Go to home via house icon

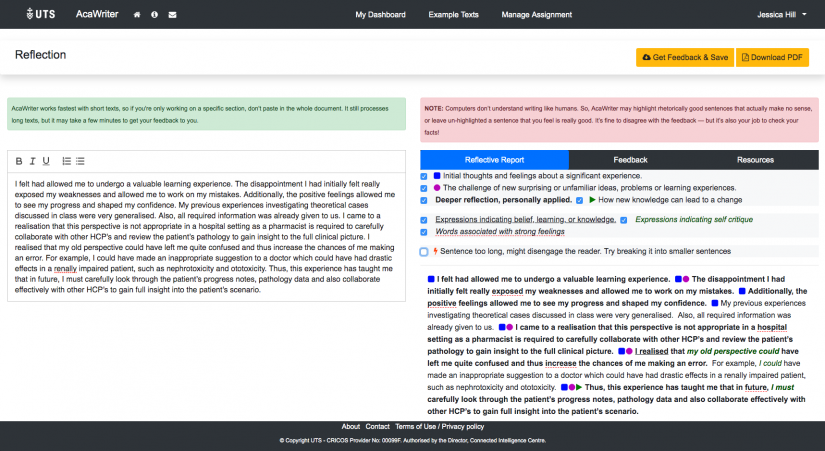pos(137,15)
